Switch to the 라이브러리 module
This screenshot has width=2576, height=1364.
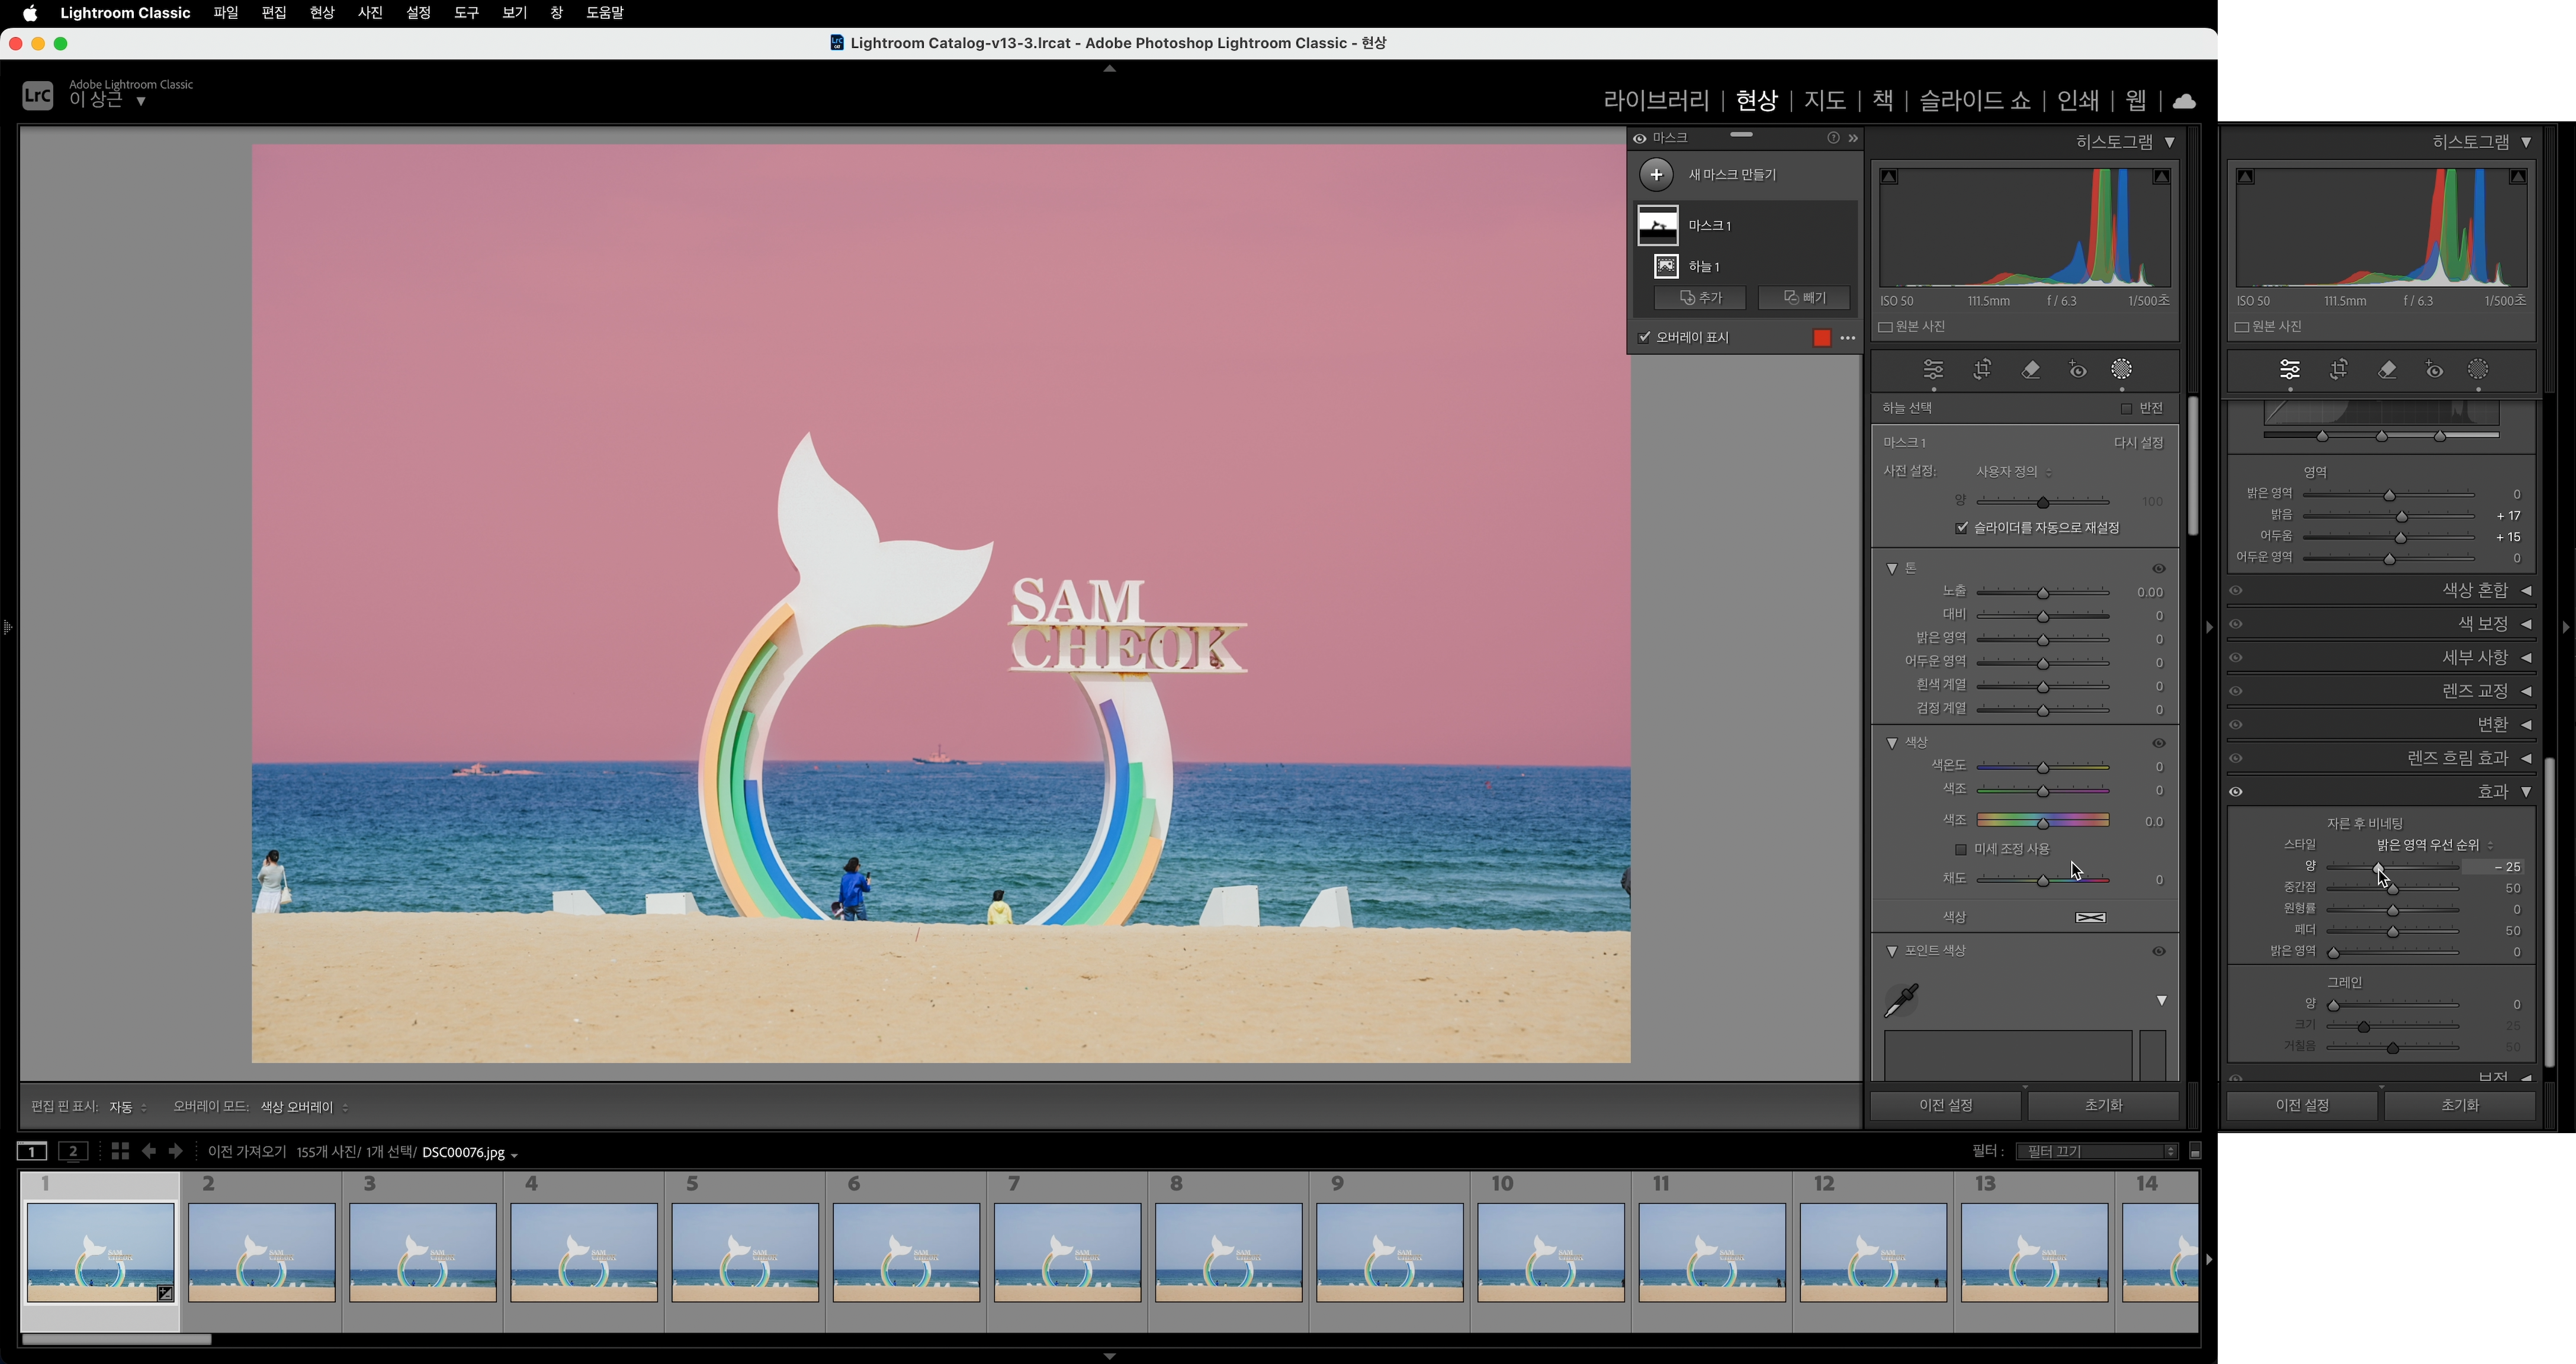tap(1656, 100)
